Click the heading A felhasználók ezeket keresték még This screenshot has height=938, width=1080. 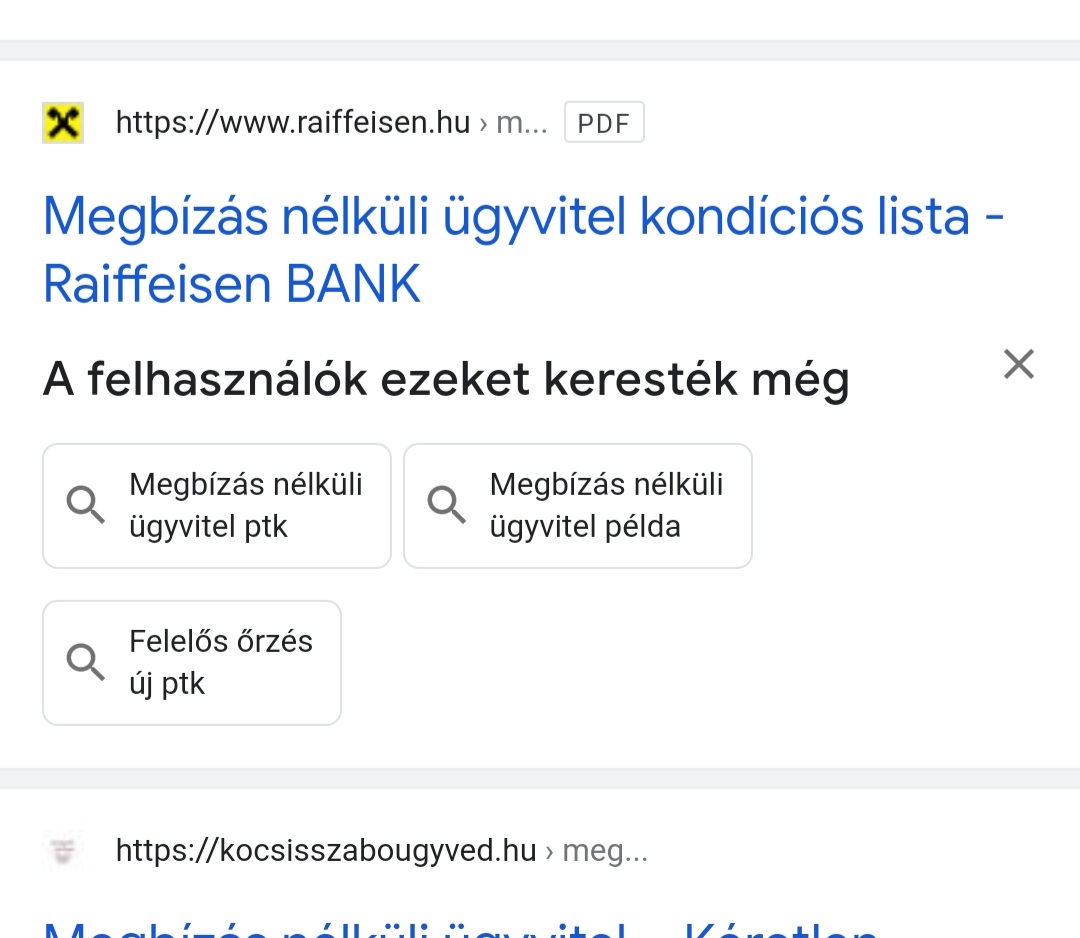tap(446, 379)
